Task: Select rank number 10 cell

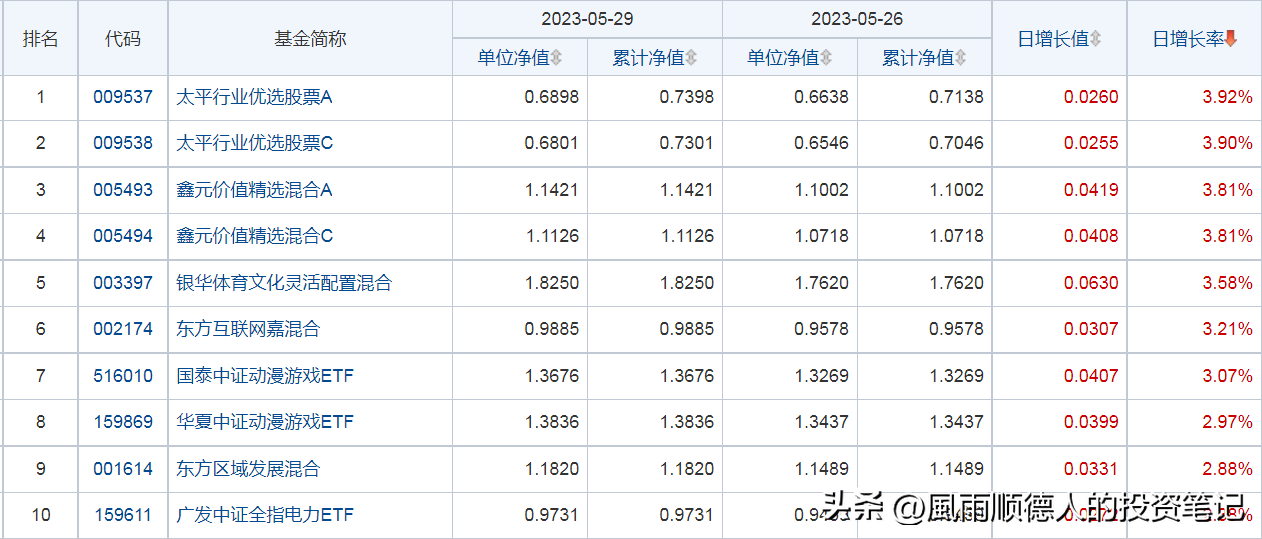Action: click(x=41, y=515)
